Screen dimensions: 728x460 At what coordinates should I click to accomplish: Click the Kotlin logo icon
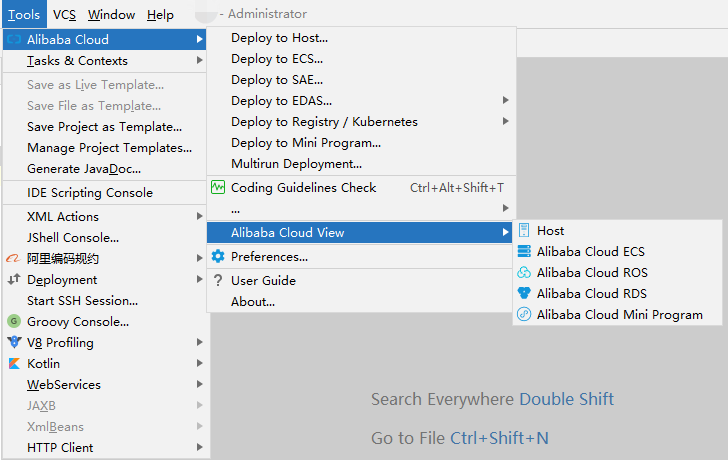[14, 364]
